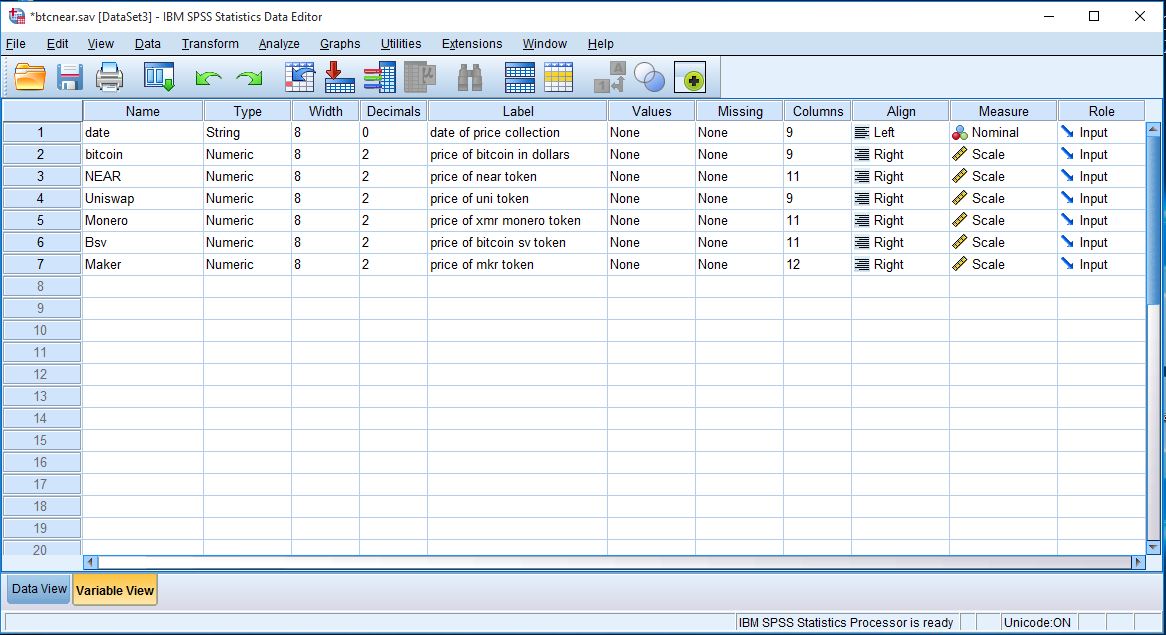Open the Analyze menu
1166x635 pixels.
(x=279, y=44)
